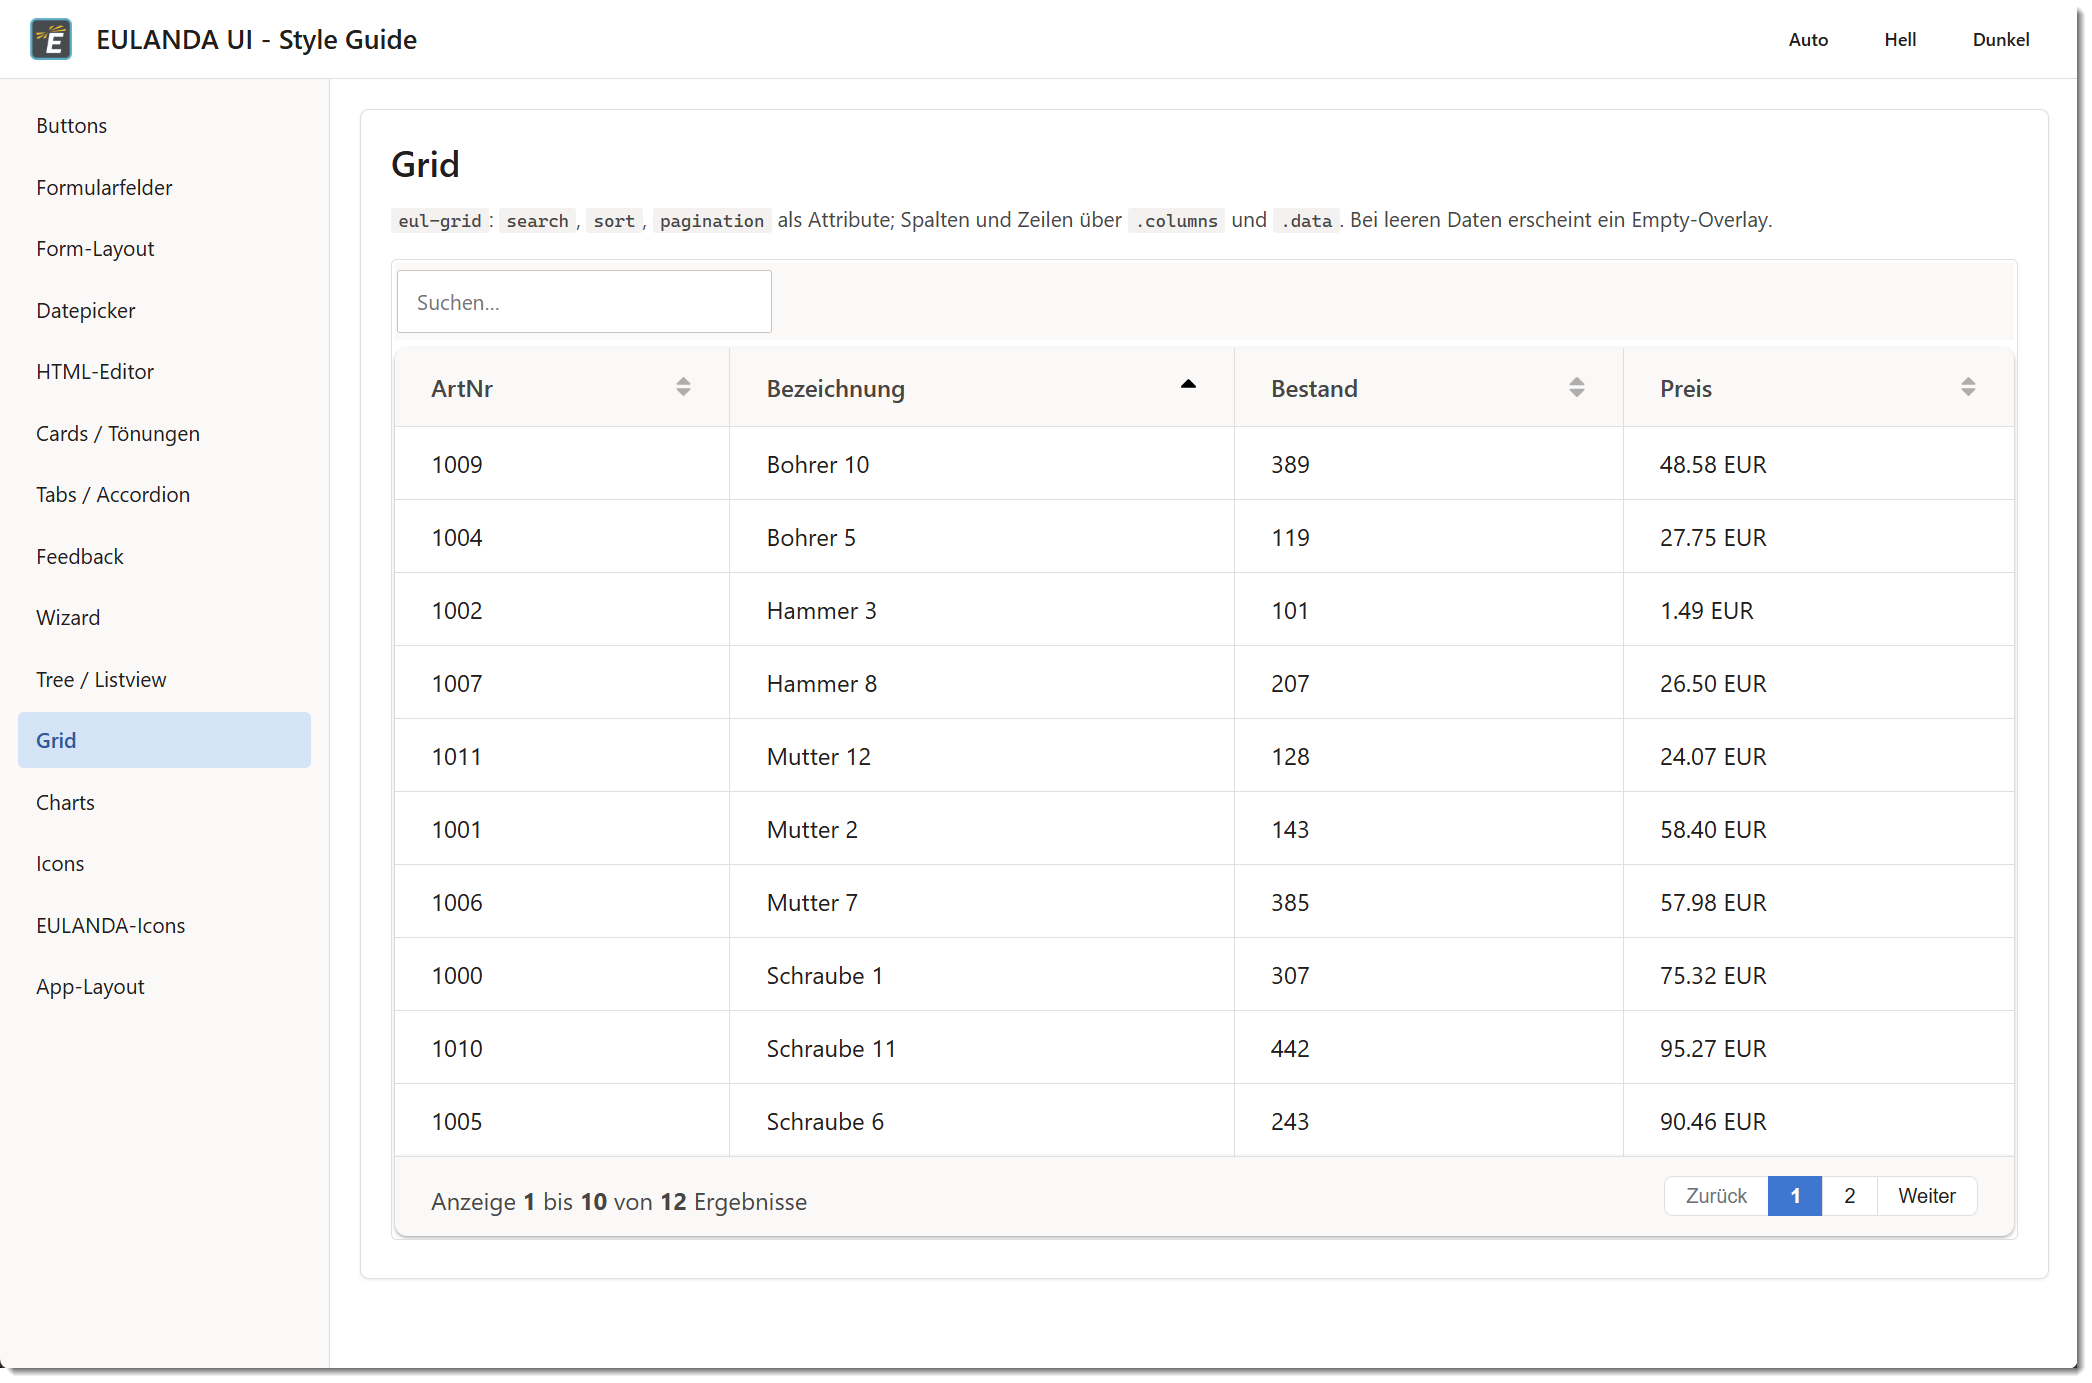Open the Form-Layout section
2092x1383 pixels.
click(x=164, y=249)
